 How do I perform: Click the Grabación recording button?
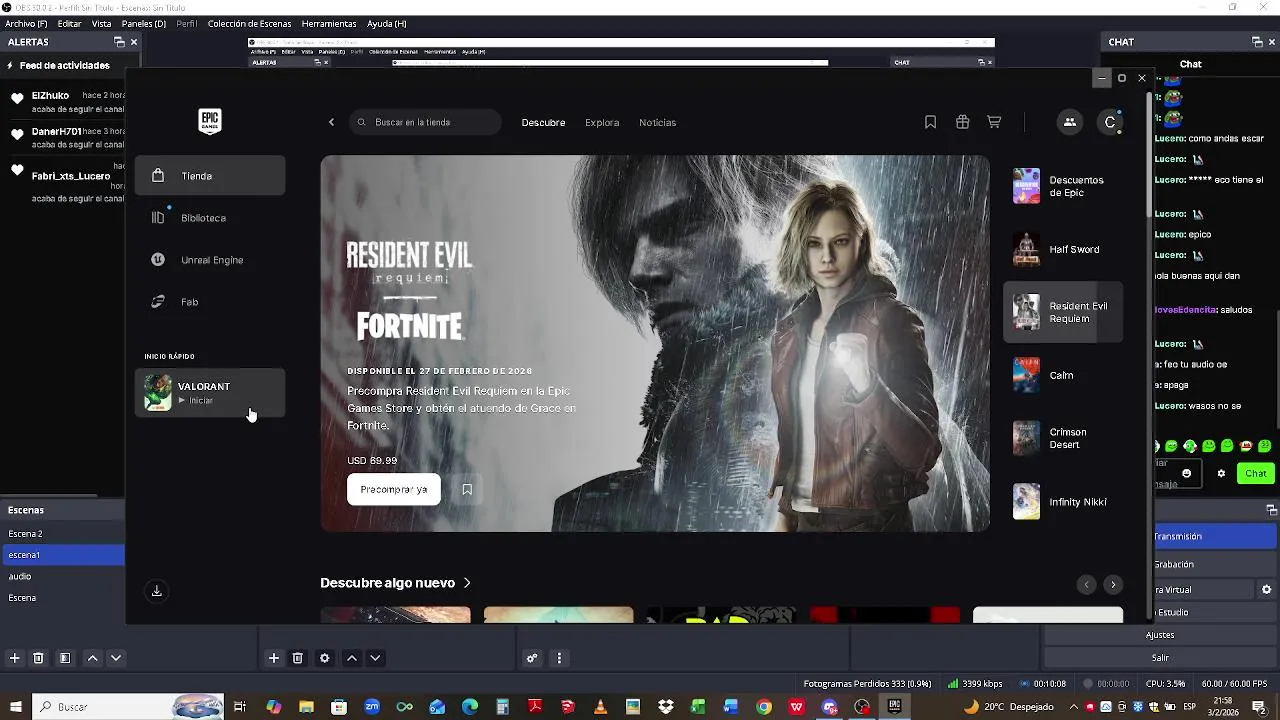1215,565
